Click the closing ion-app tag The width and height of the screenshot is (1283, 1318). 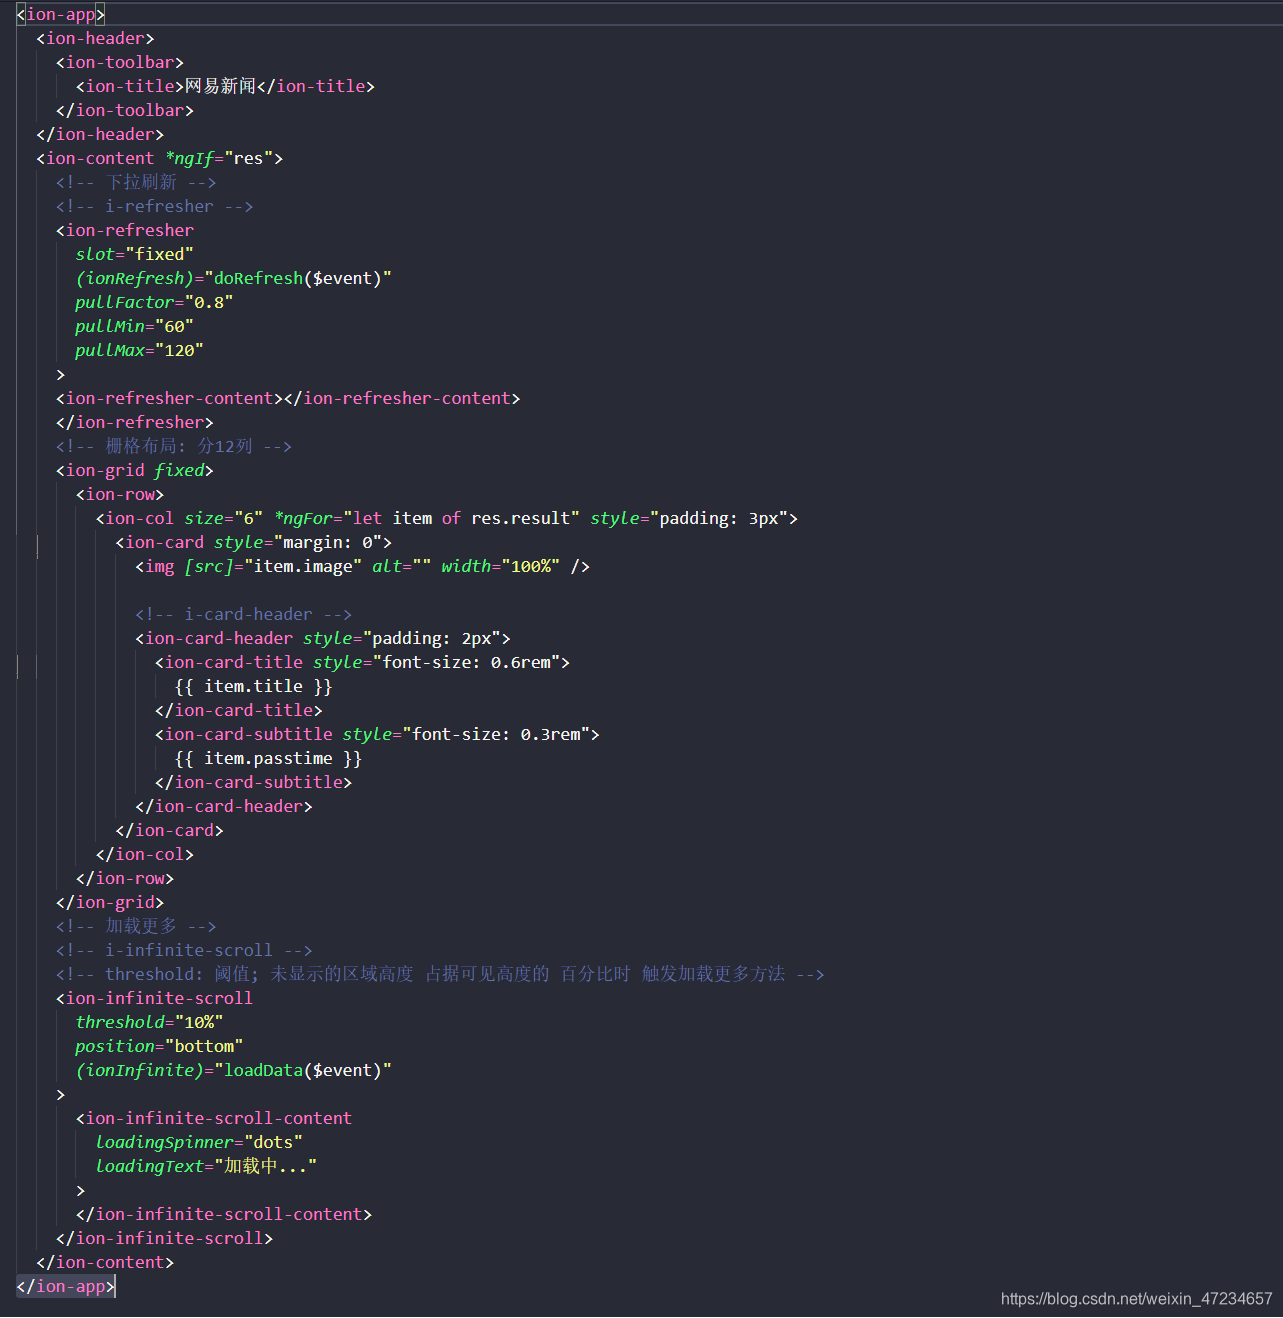coord(65,1286)
